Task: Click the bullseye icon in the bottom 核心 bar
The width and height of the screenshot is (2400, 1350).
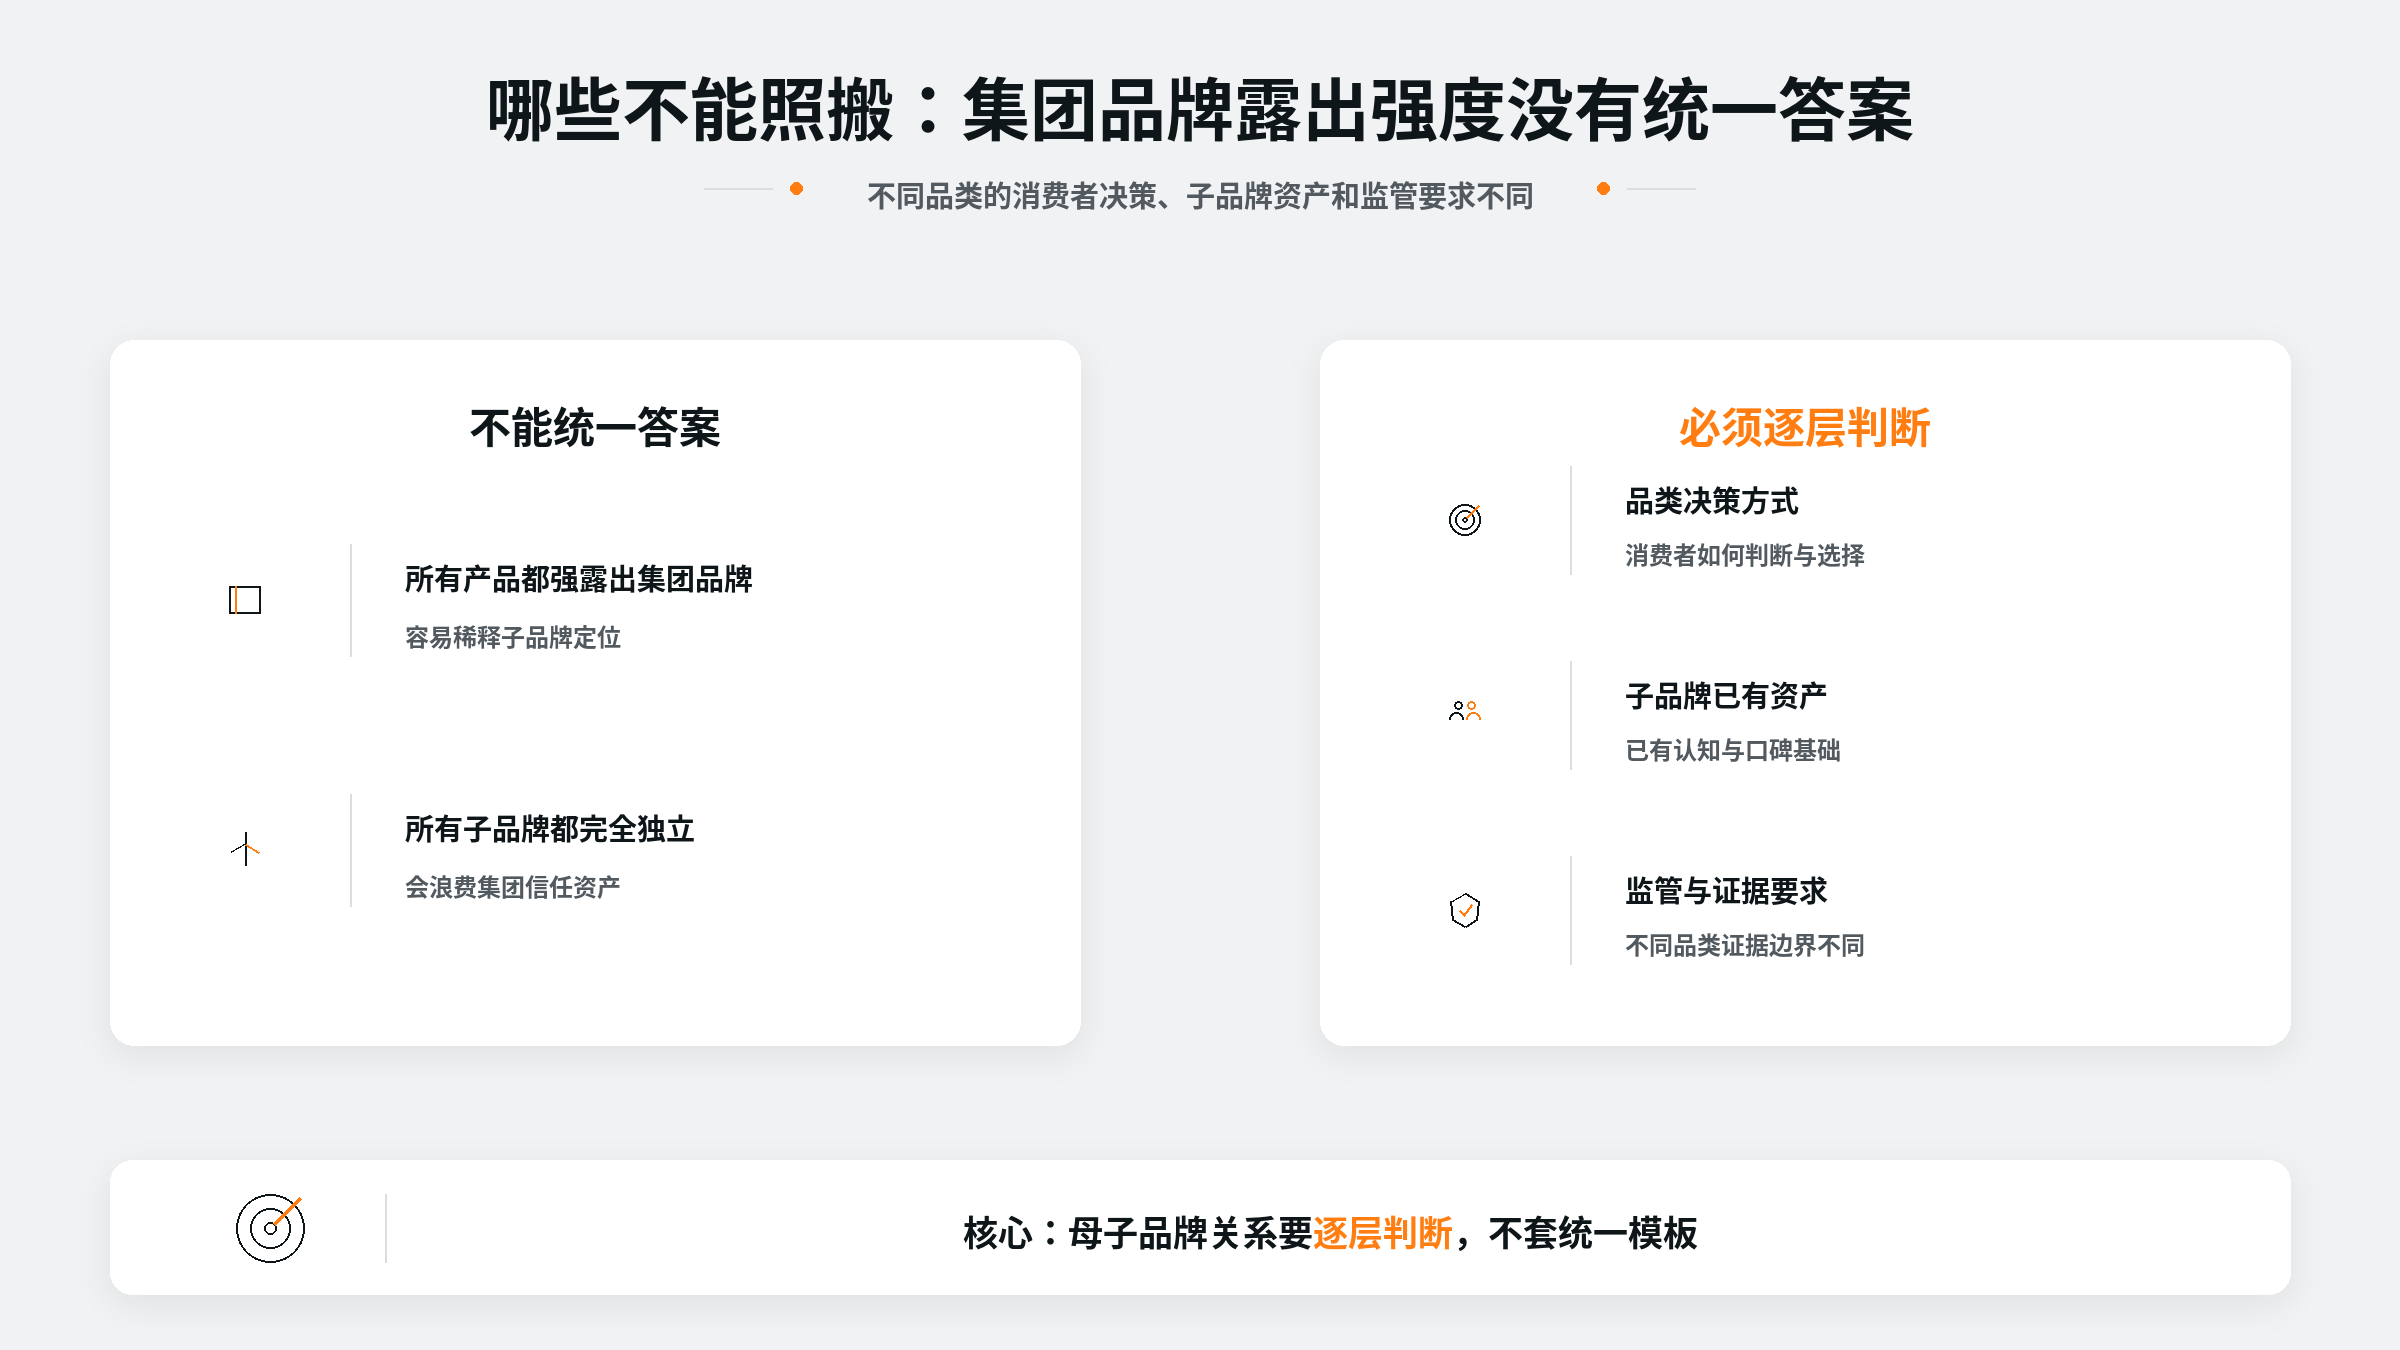Action: click(270, 1228)
